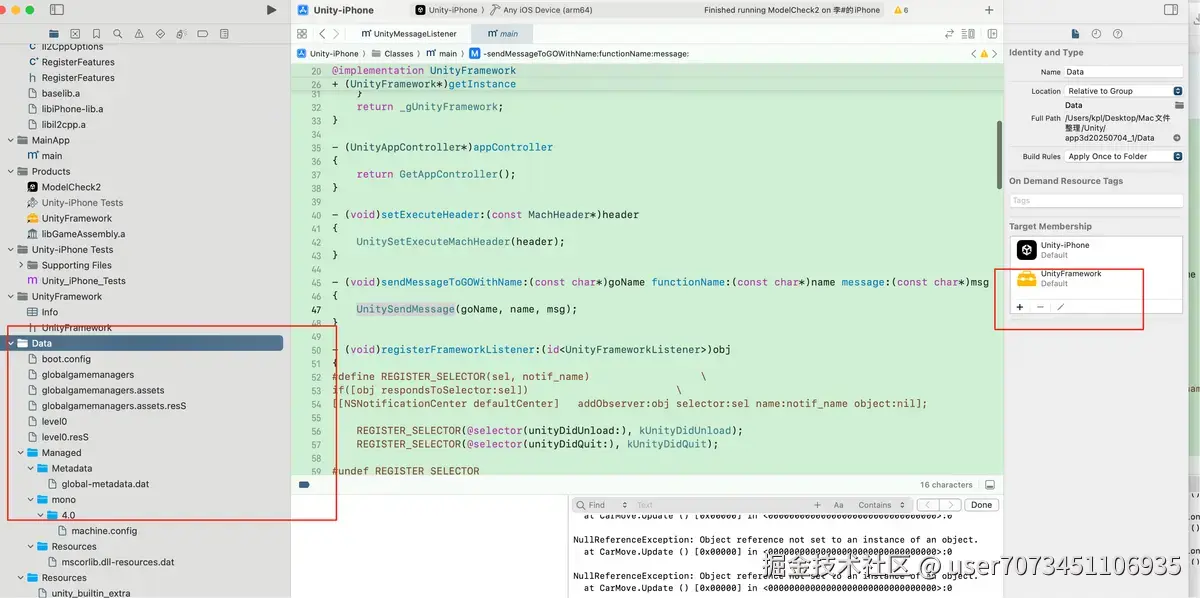1200x598 pixels.
Task: Go to next find result
Action: point(950,505)
